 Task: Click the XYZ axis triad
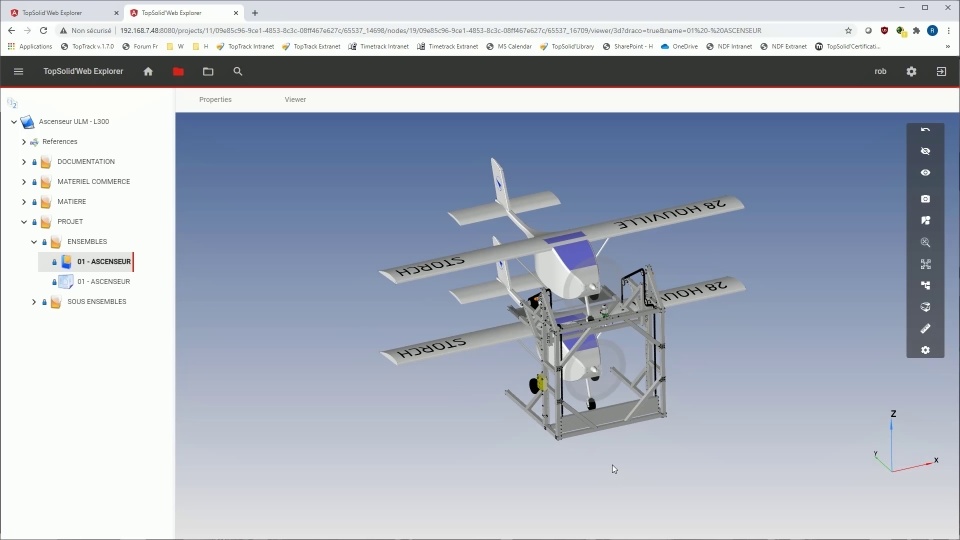pyautogui.click(x=906, y=442)
